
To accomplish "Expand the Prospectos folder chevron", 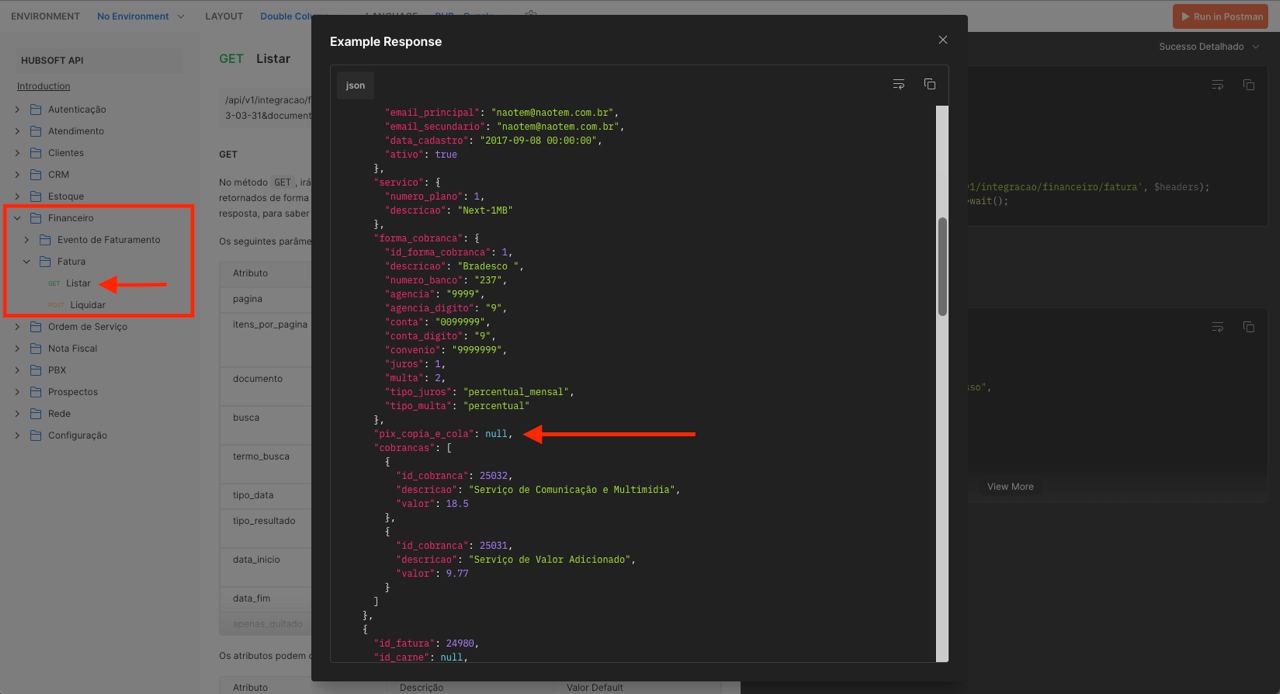I will (x=17, y=392).
